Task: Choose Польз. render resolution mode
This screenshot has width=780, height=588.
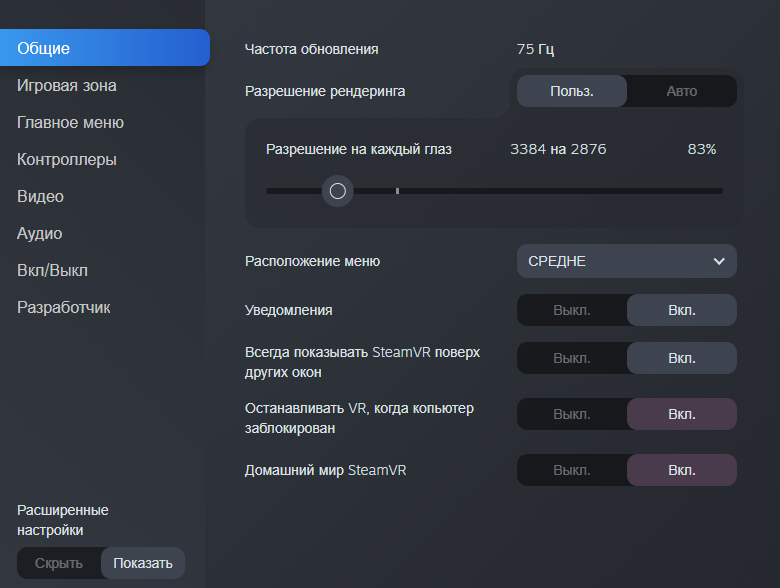Action: (x=572, y=91)
